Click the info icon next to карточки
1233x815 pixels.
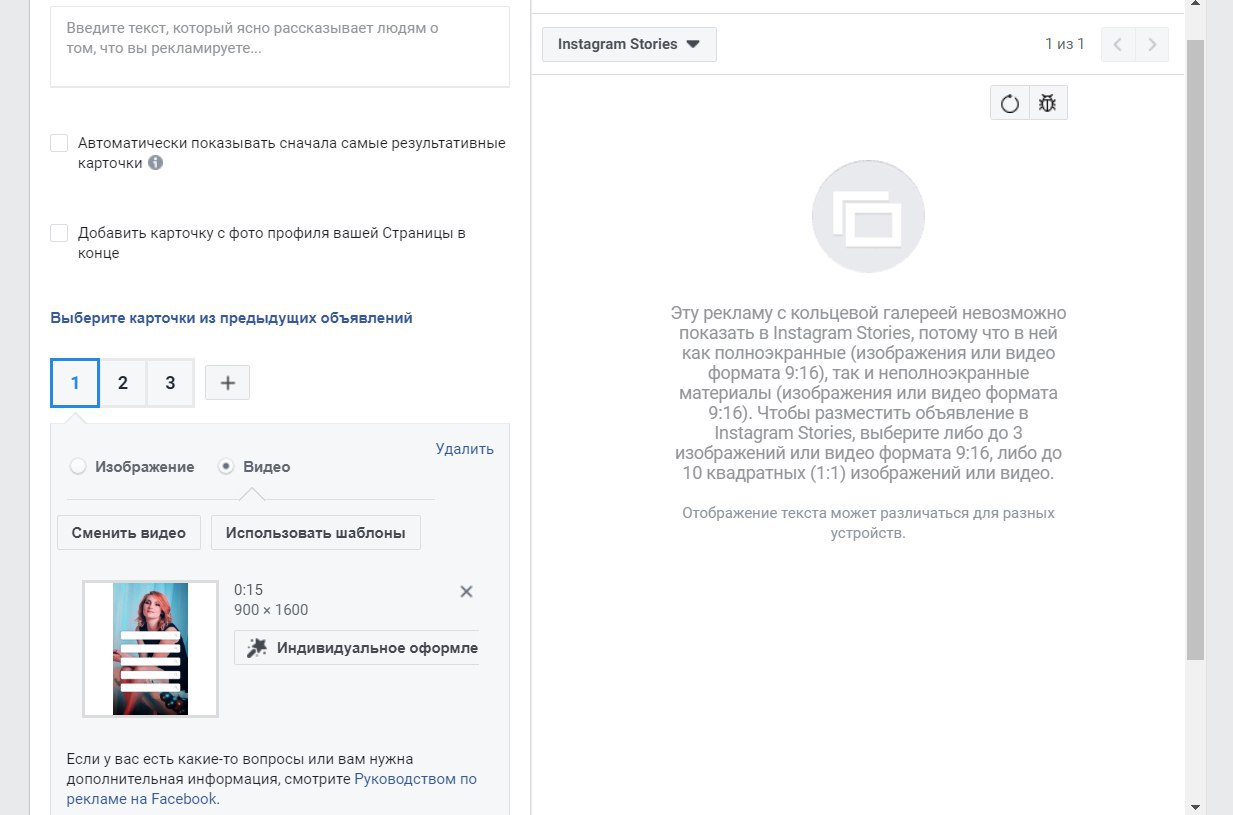[155, 163]
